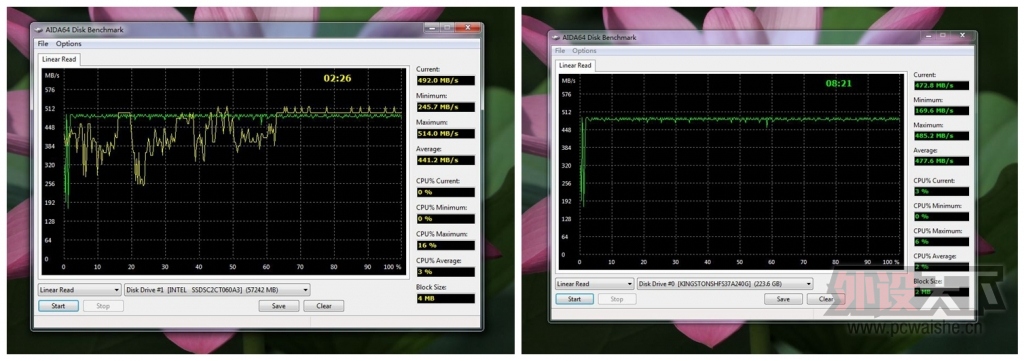Click the left benchmark graph area
The height and width of the screenshot is (361, 1024).
tap(225, 173)
